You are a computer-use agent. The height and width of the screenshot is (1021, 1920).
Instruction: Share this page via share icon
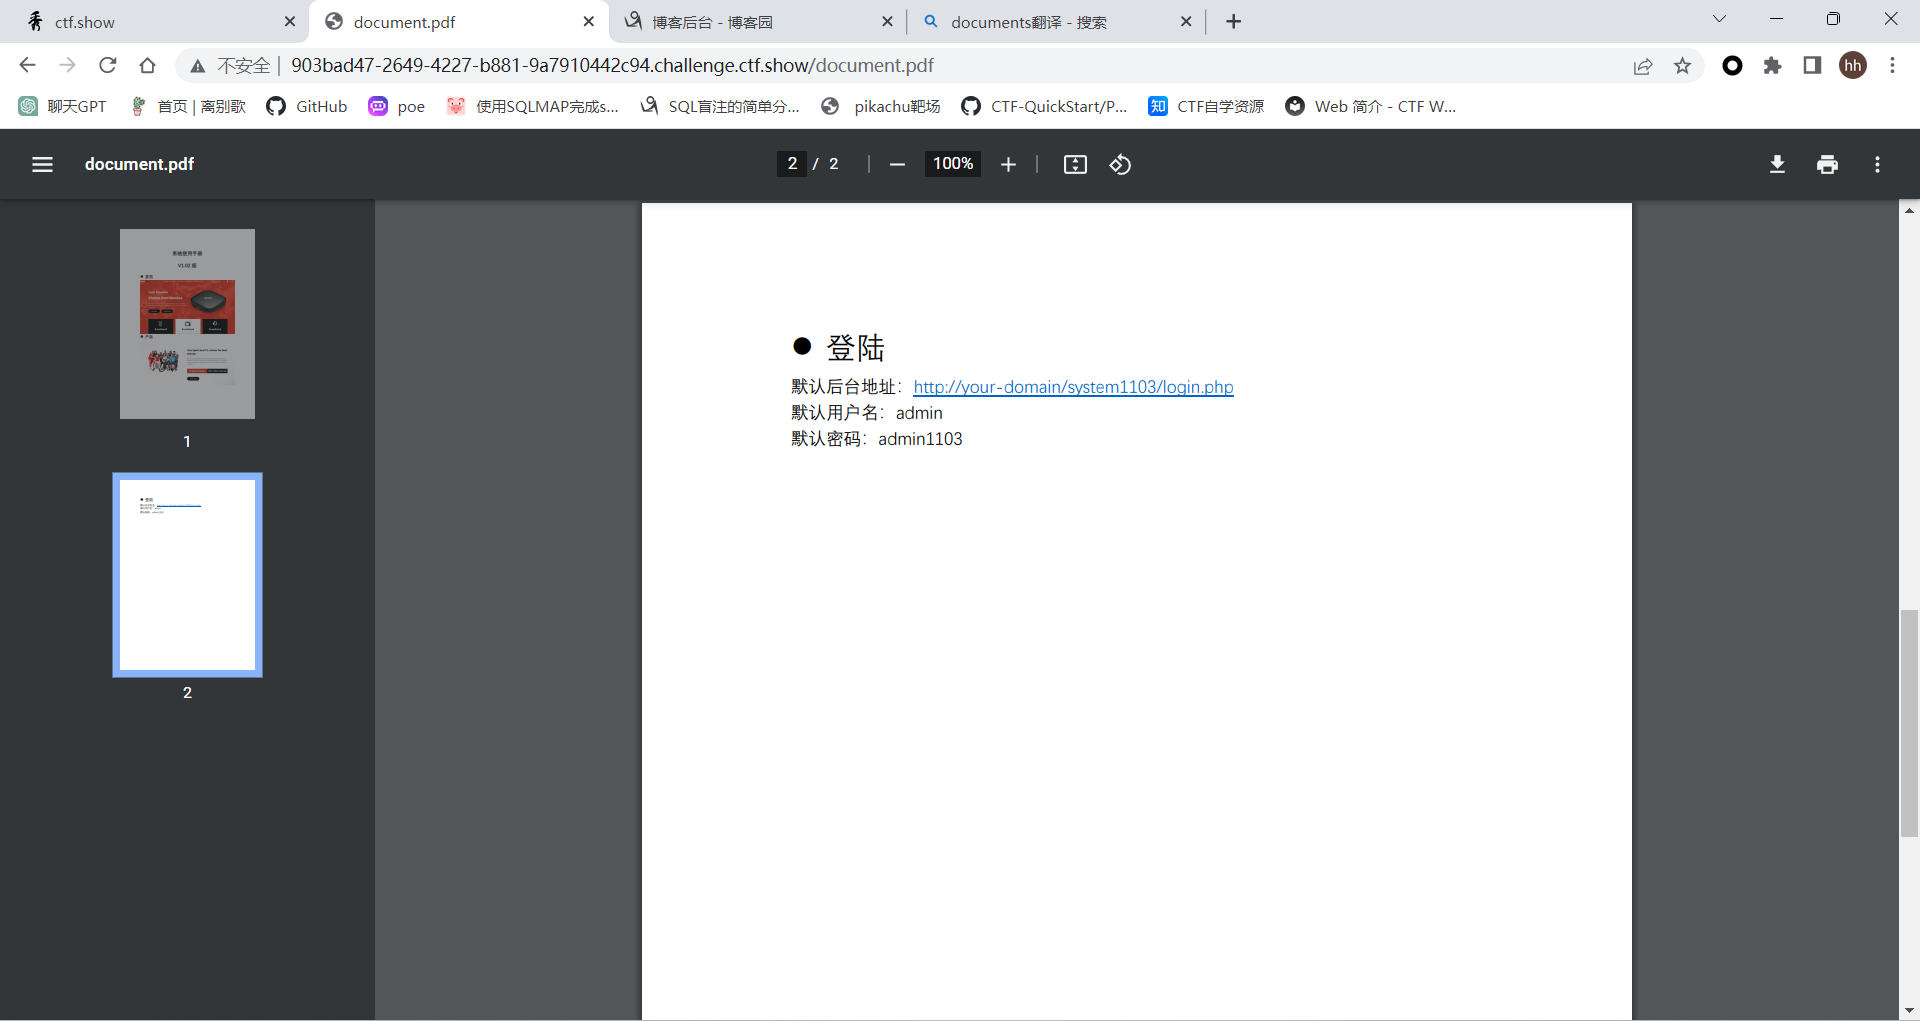click(1642, 66)
